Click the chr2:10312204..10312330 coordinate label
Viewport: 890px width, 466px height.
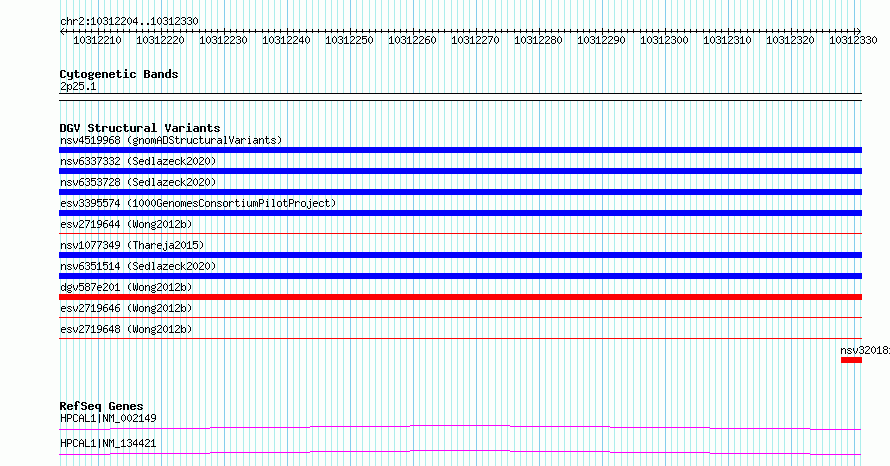(129, 21)
